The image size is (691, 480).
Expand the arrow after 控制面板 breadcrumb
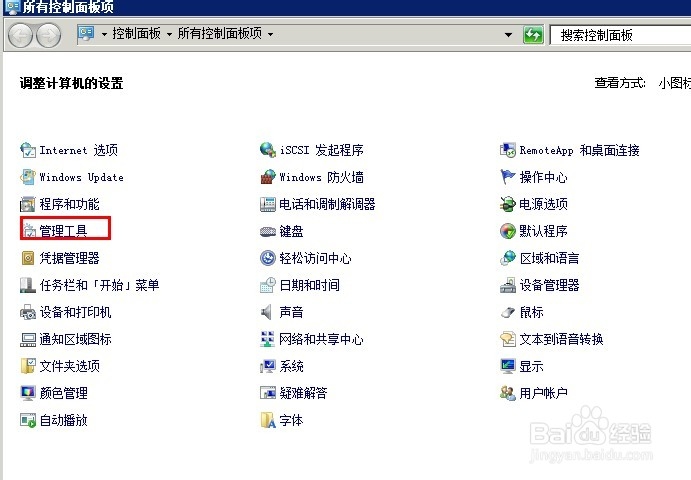[169, 34]
